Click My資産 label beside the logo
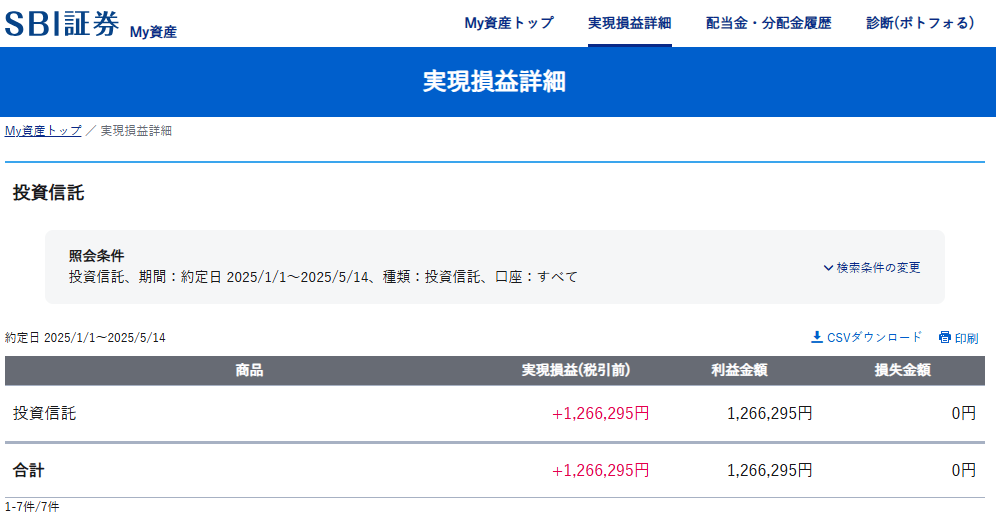 coord(153,32)
